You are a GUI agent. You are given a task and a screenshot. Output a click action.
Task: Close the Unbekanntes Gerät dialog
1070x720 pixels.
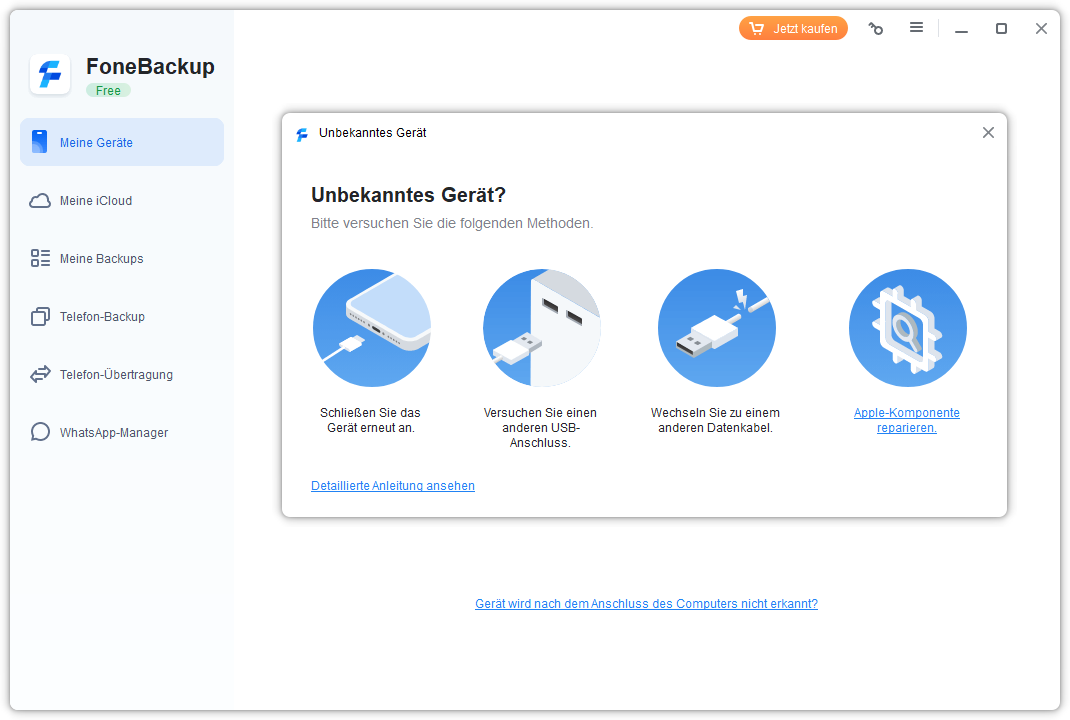988,132
